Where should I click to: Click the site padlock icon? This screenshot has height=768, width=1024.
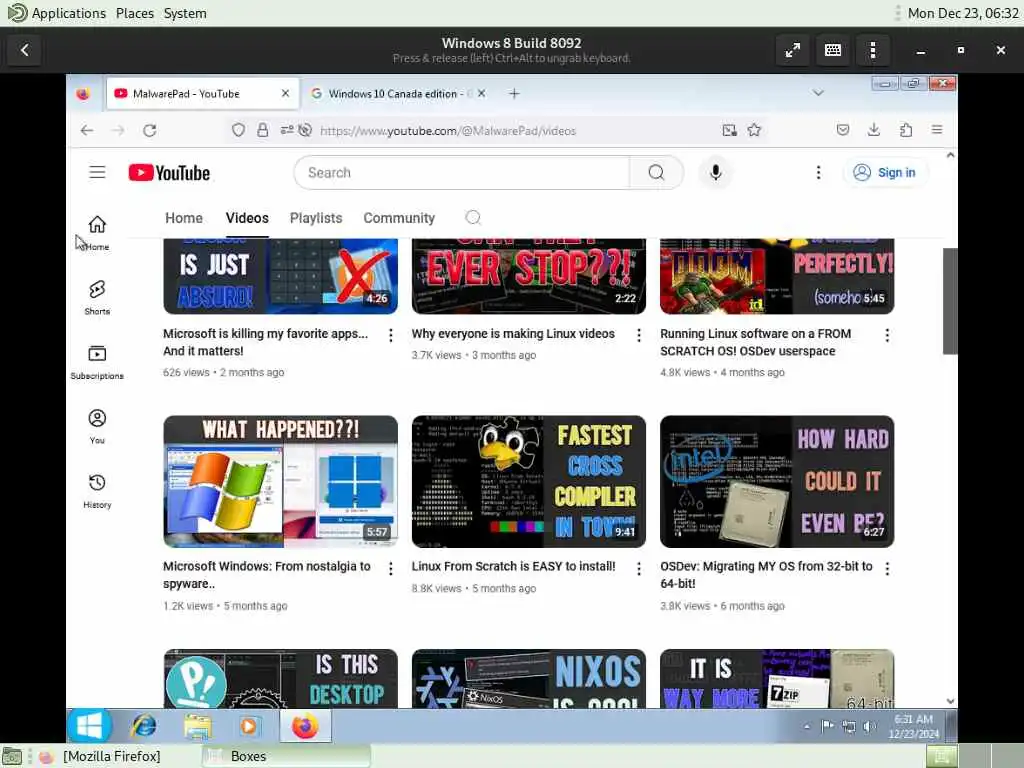tap(263, 130)
